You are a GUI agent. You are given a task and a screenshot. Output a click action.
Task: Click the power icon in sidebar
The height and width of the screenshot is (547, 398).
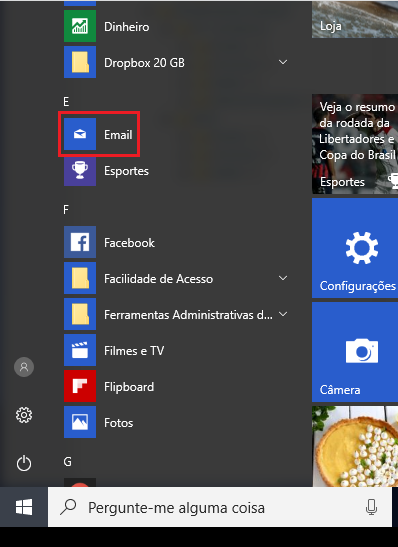(x=24, y=464)
